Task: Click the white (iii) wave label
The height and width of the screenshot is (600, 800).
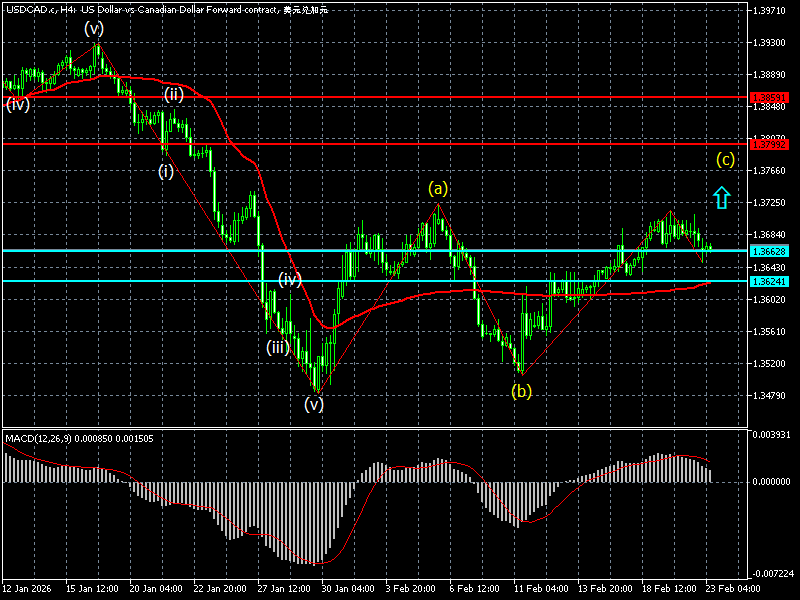Action: coord(278,347)
